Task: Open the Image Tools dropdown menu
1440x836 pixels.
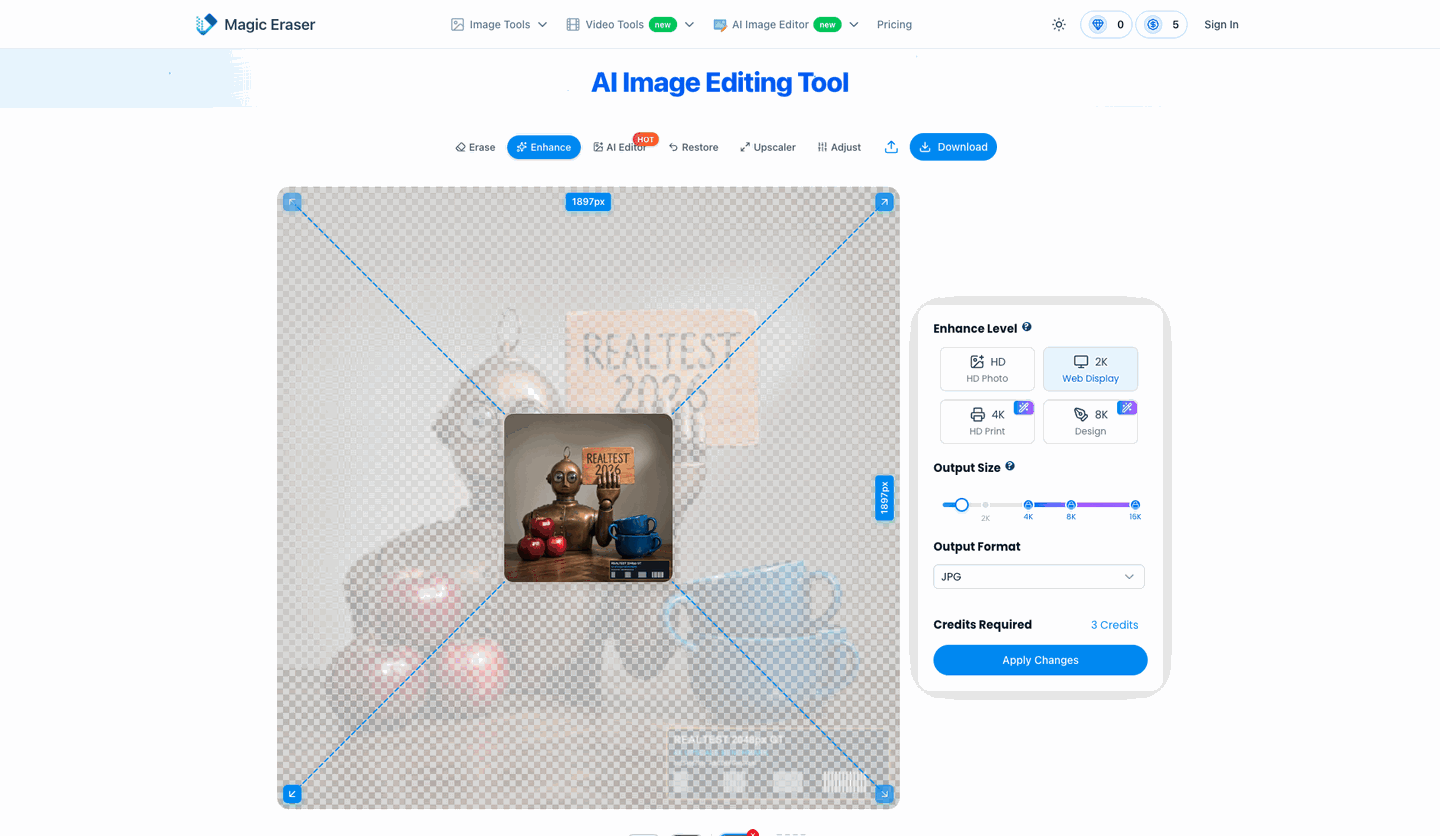Action: (x=499, y=24)
